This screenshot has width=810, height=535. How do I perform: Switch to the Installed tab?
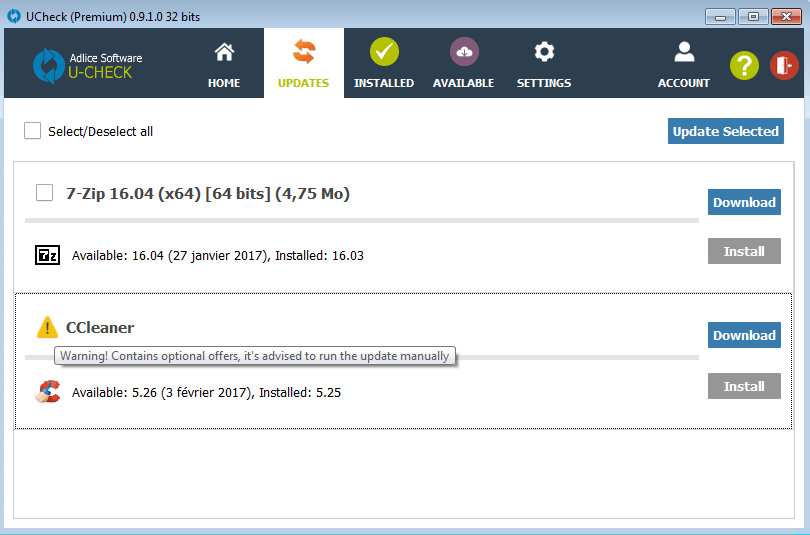(384, 65)
